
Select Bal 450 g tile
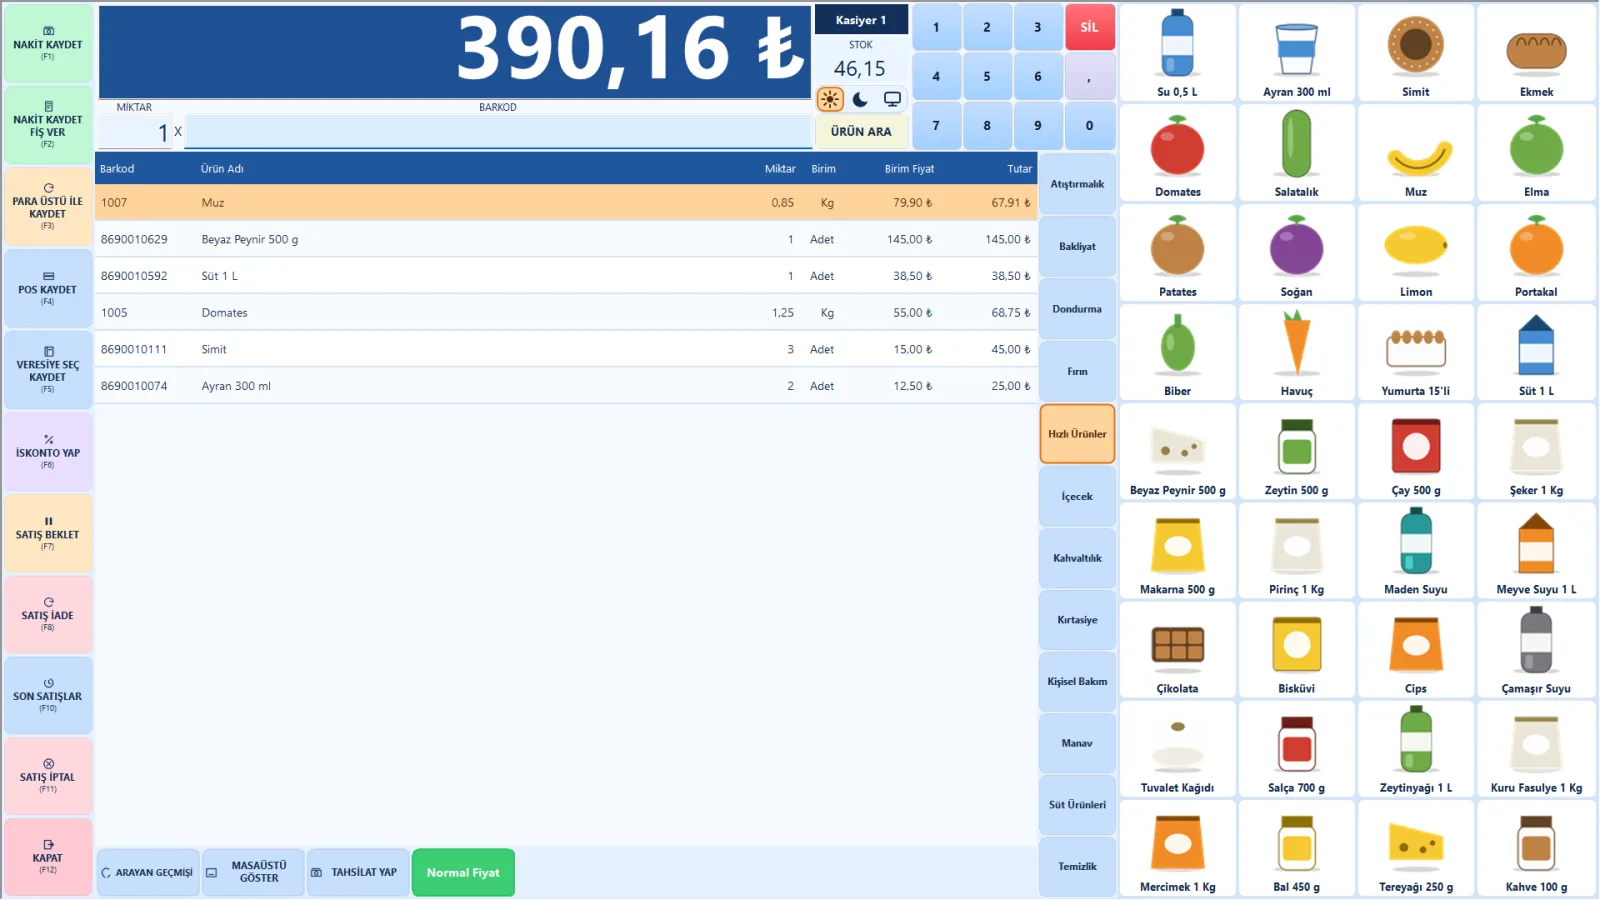tap(1296, 847)
